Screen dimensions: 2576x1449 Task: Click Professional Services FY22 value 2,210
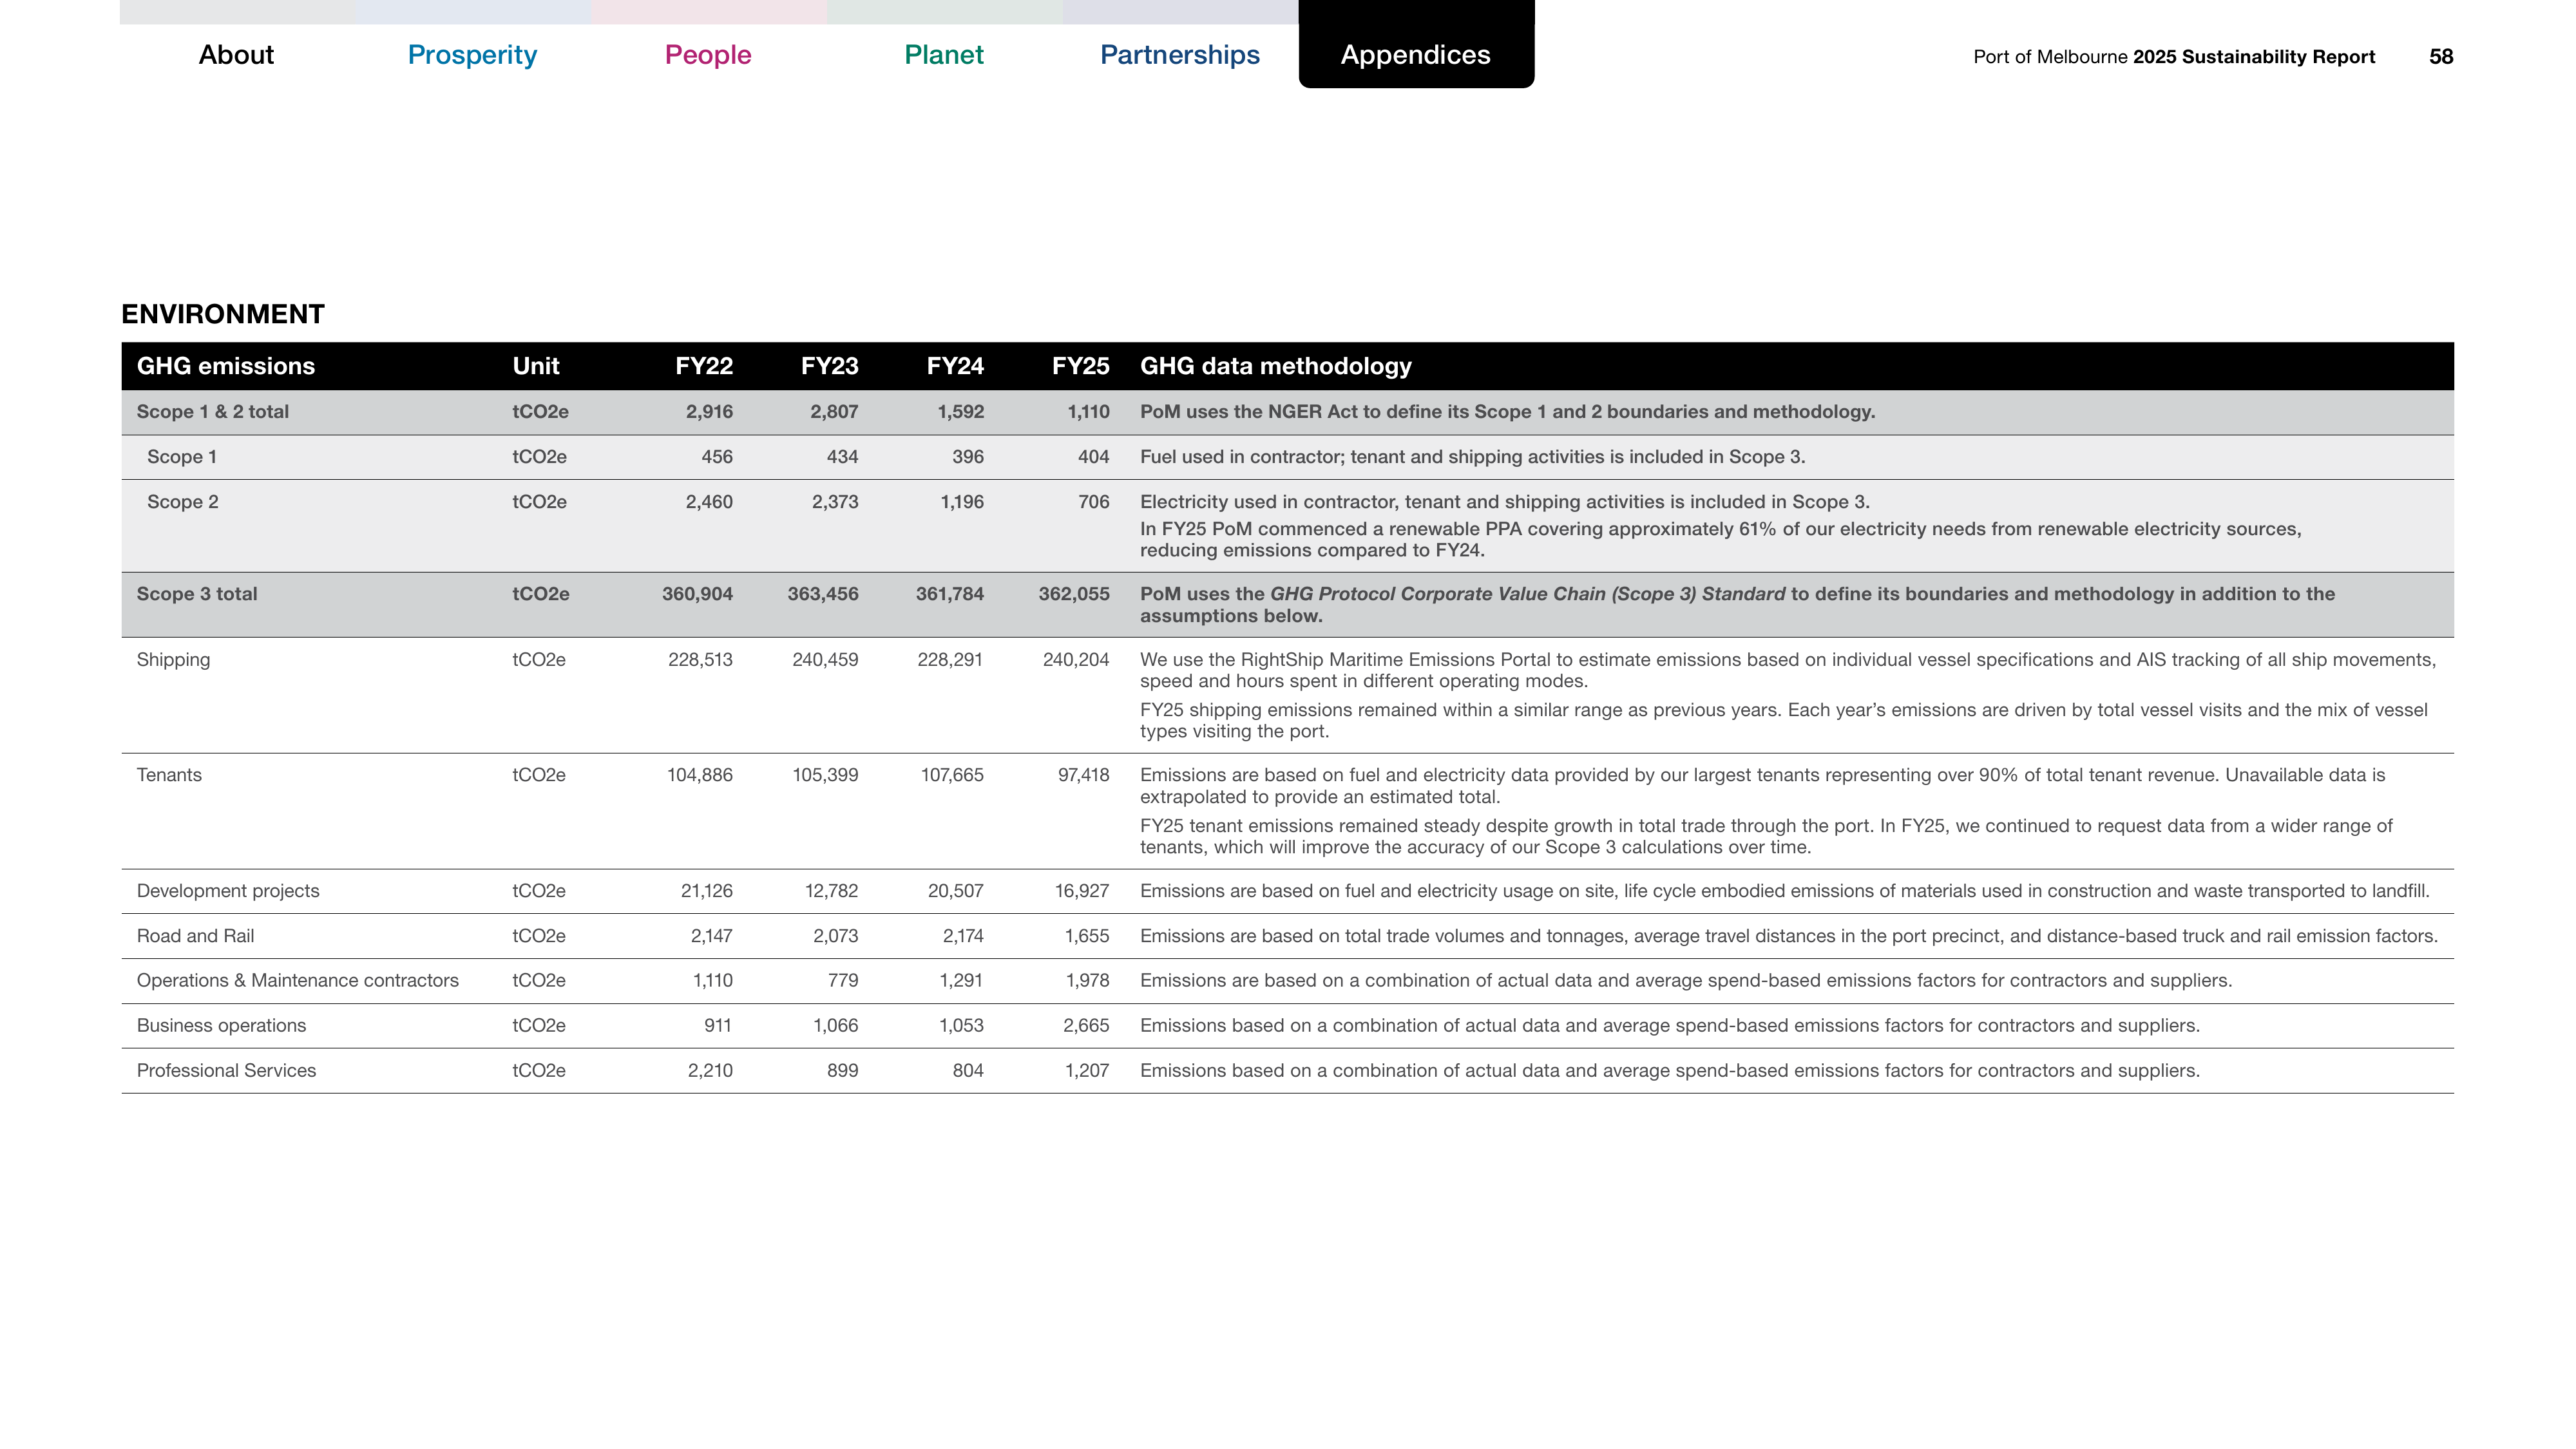[x=710, y=1071]
